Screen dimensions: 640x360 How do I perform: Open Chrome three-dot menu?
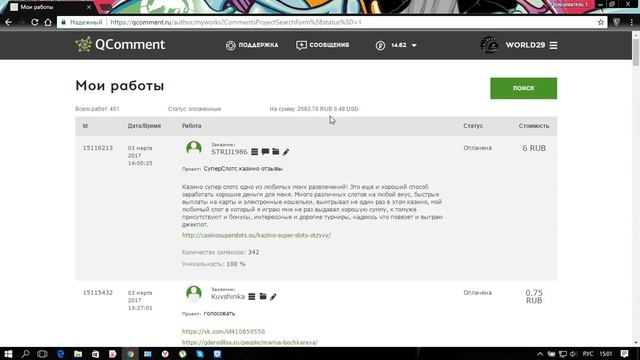(x=631, y=22)
